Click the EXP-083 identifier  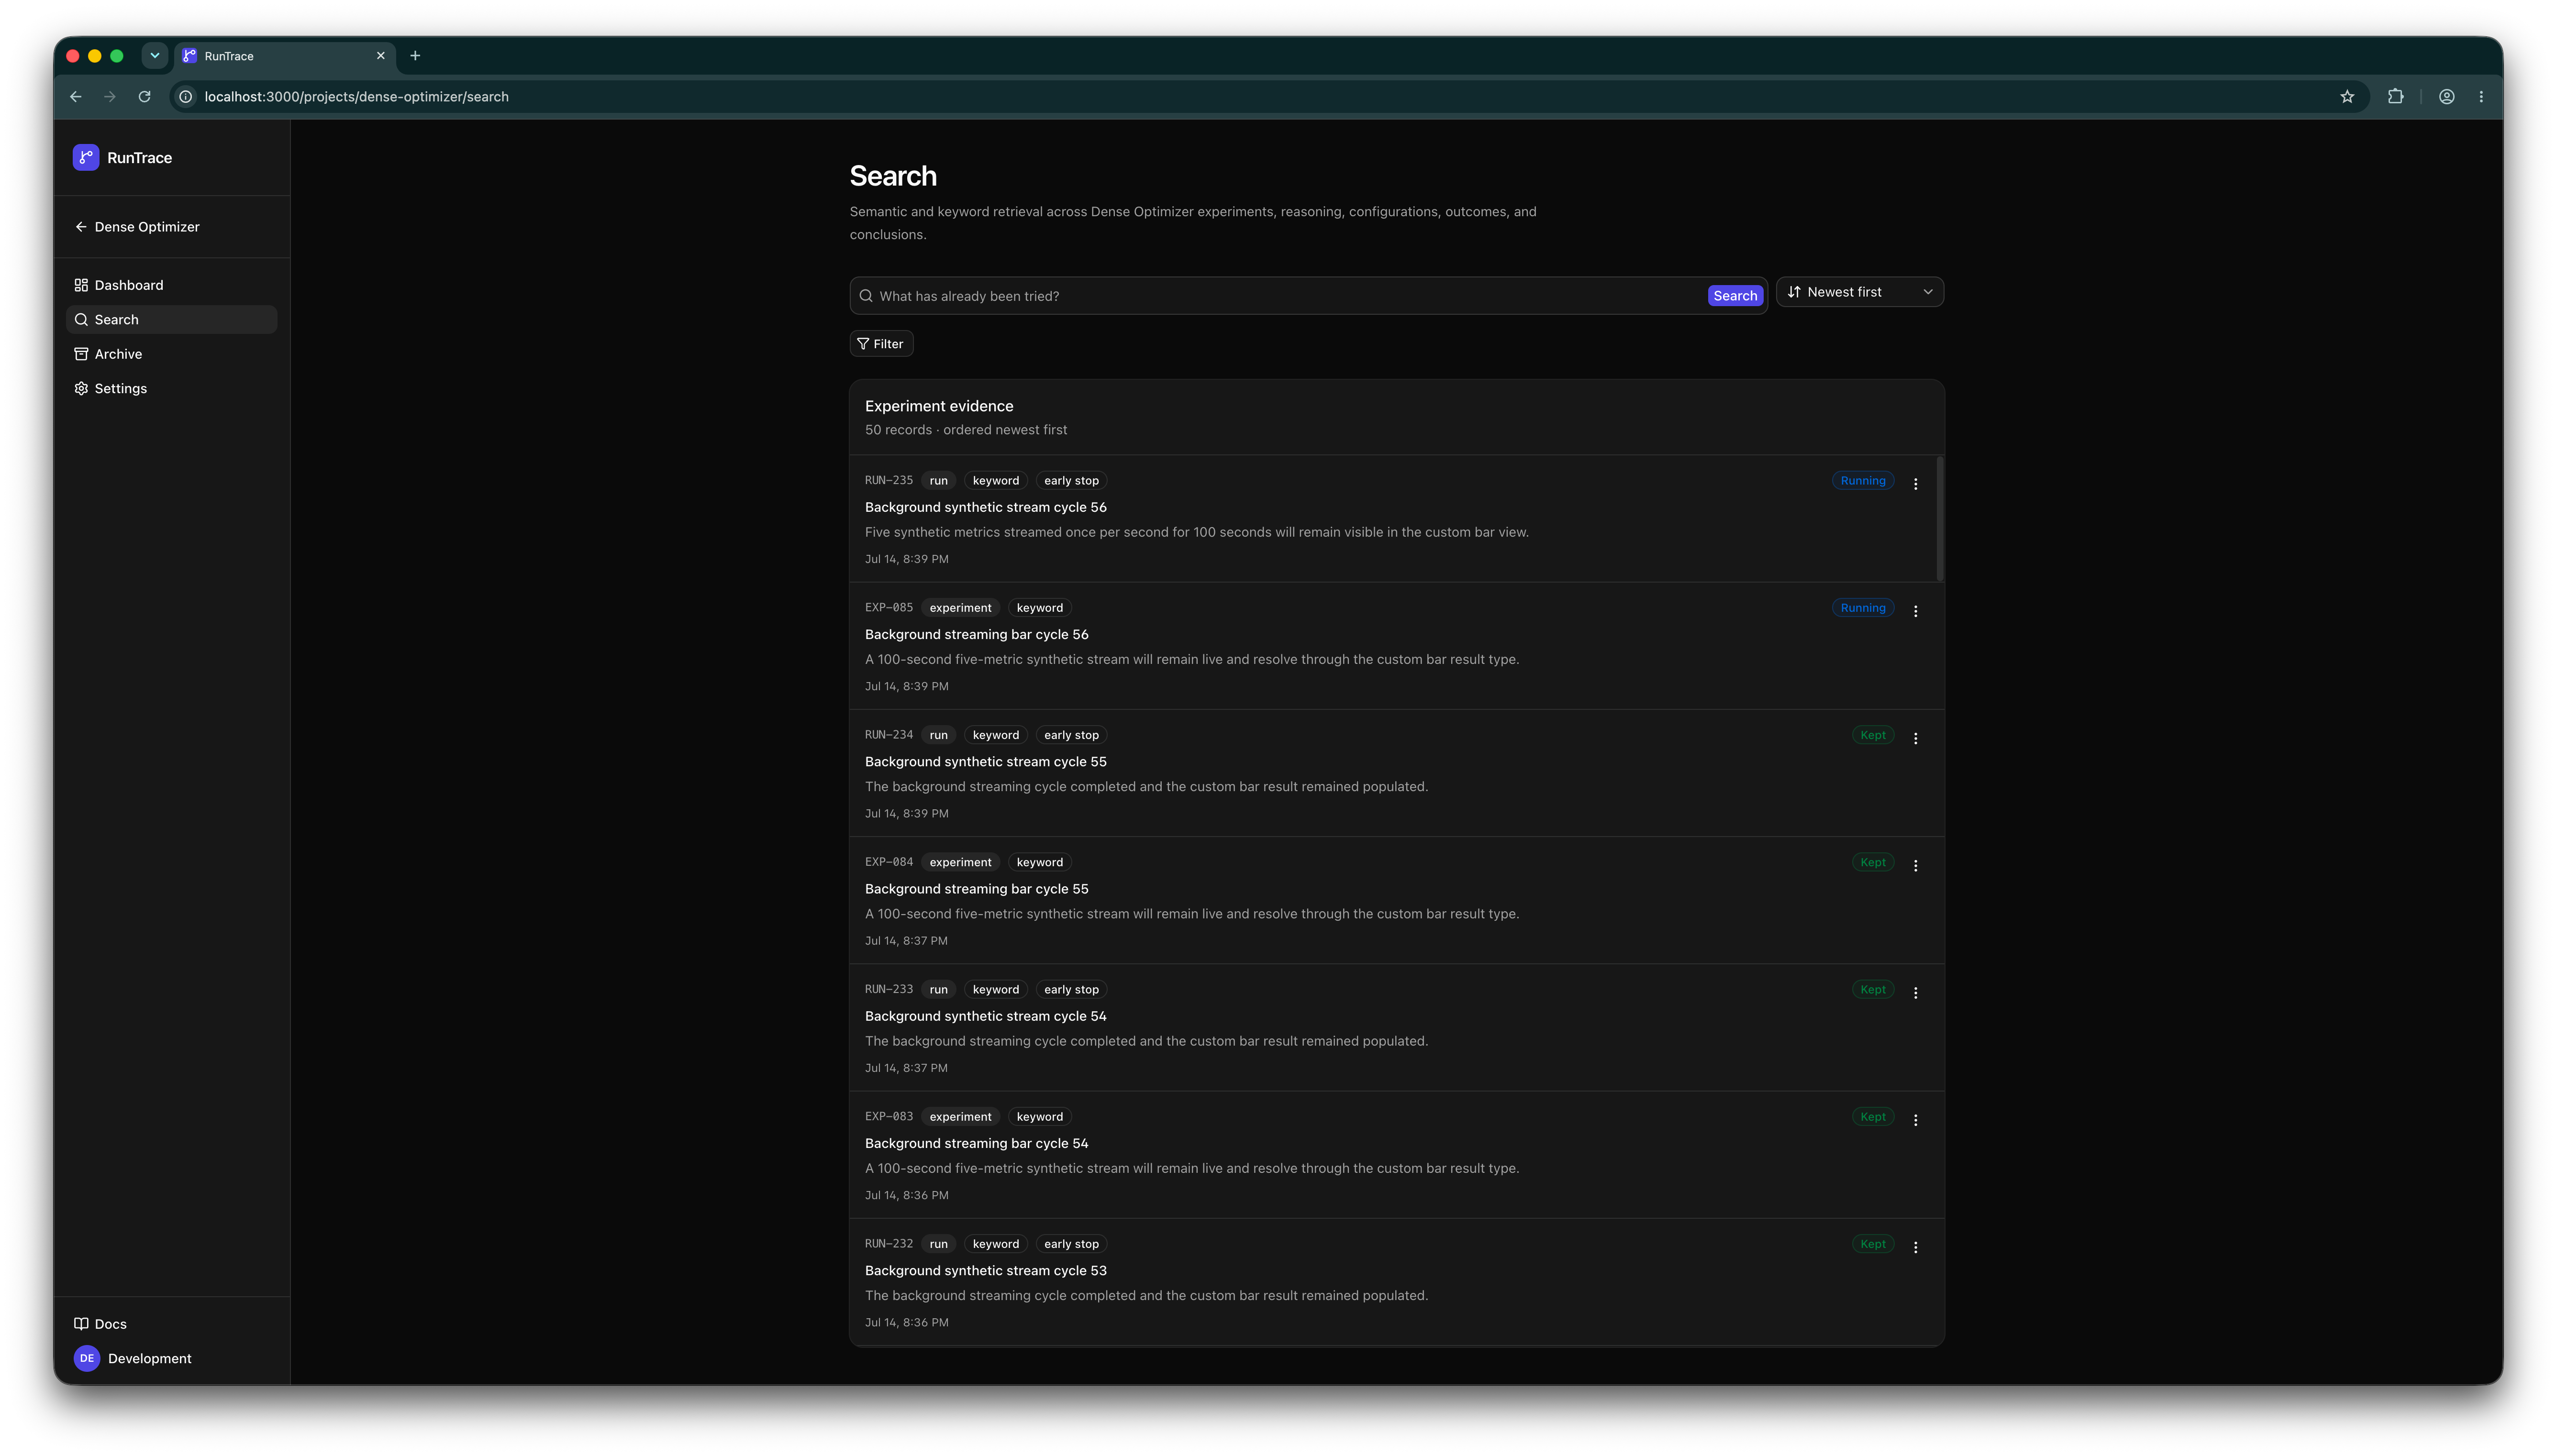888,1116
